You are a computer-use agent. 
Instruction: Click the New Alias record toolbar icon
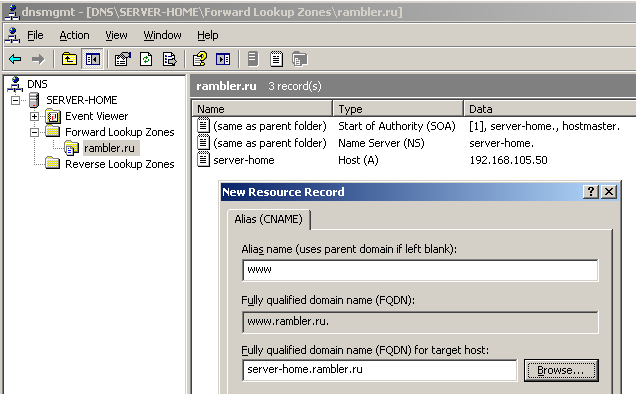point(276,59)
